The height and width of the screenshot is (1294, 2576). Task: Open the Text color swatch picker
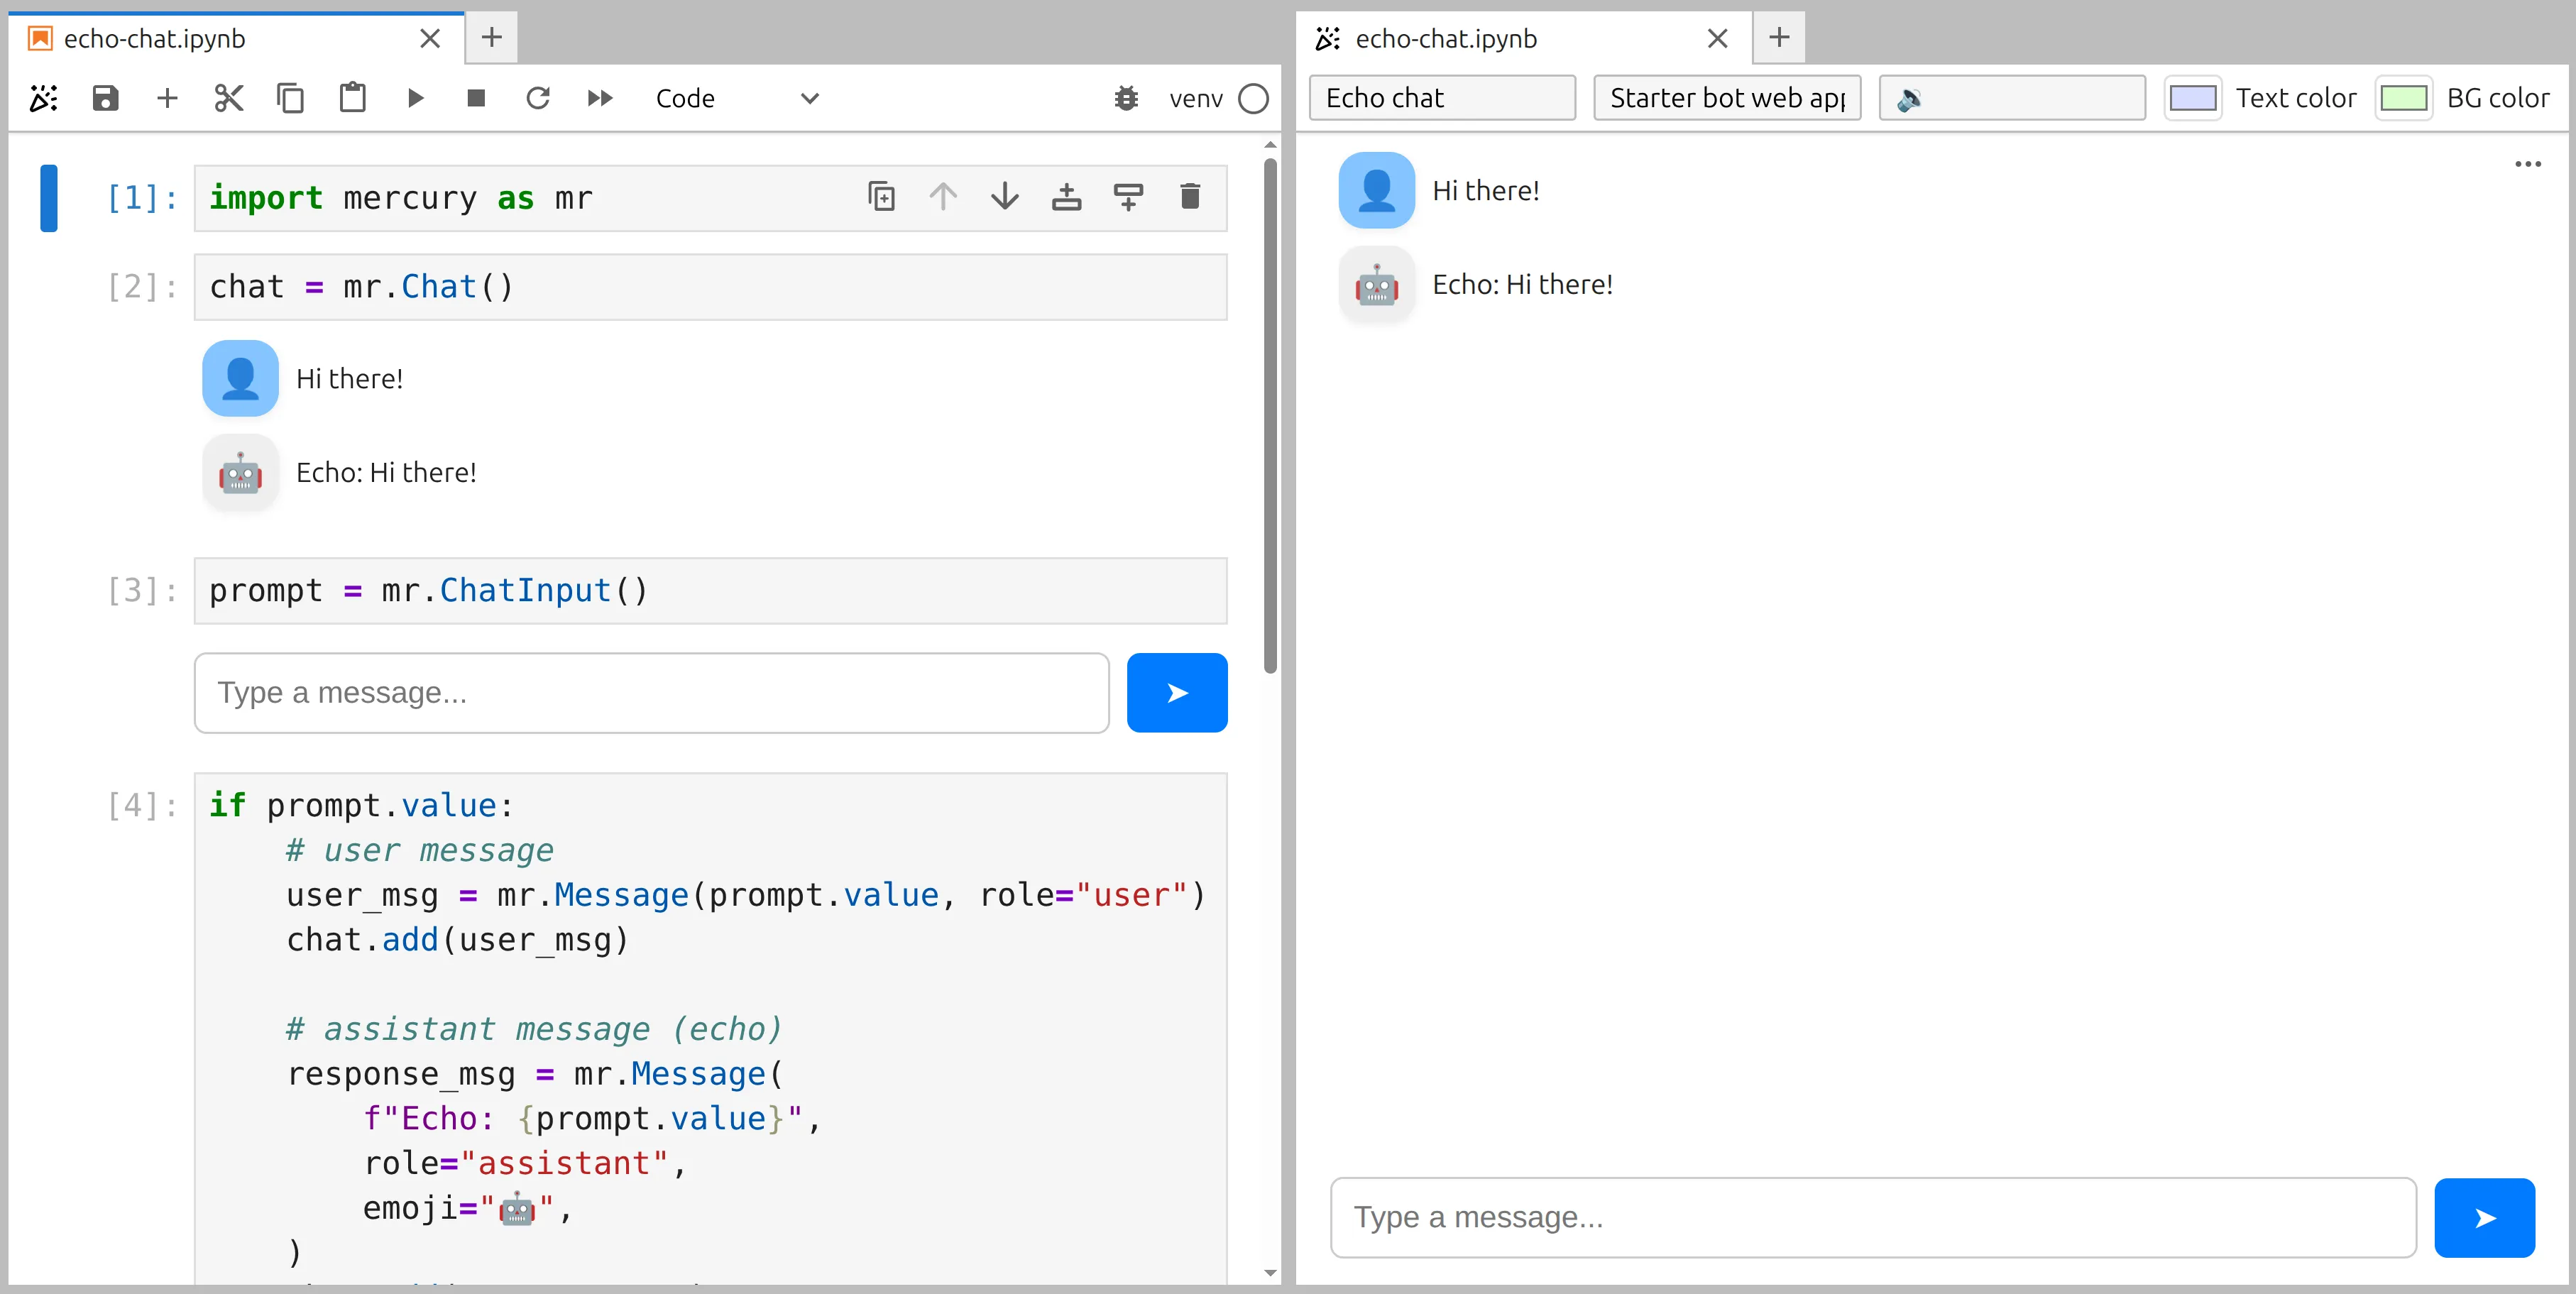(x=2194, y=97)
